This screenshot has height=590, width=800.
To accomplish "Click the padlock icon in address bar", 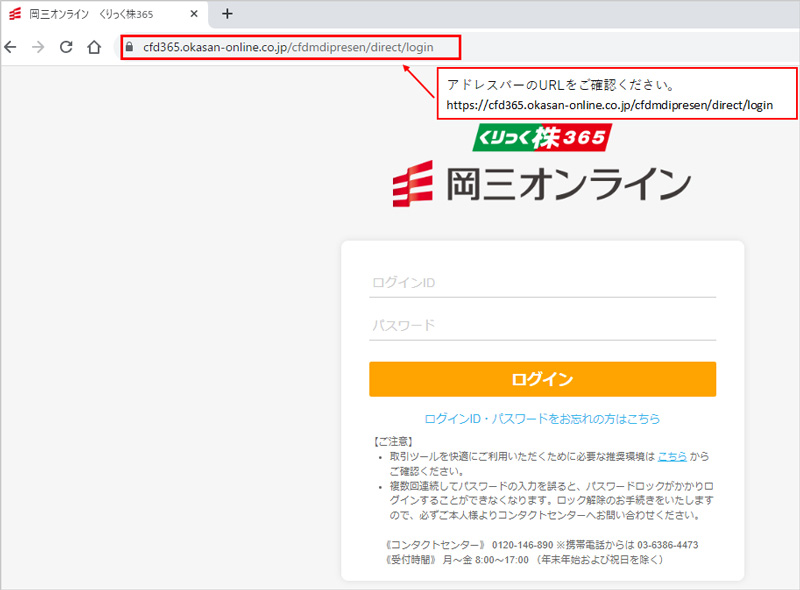I will [130, 47].
